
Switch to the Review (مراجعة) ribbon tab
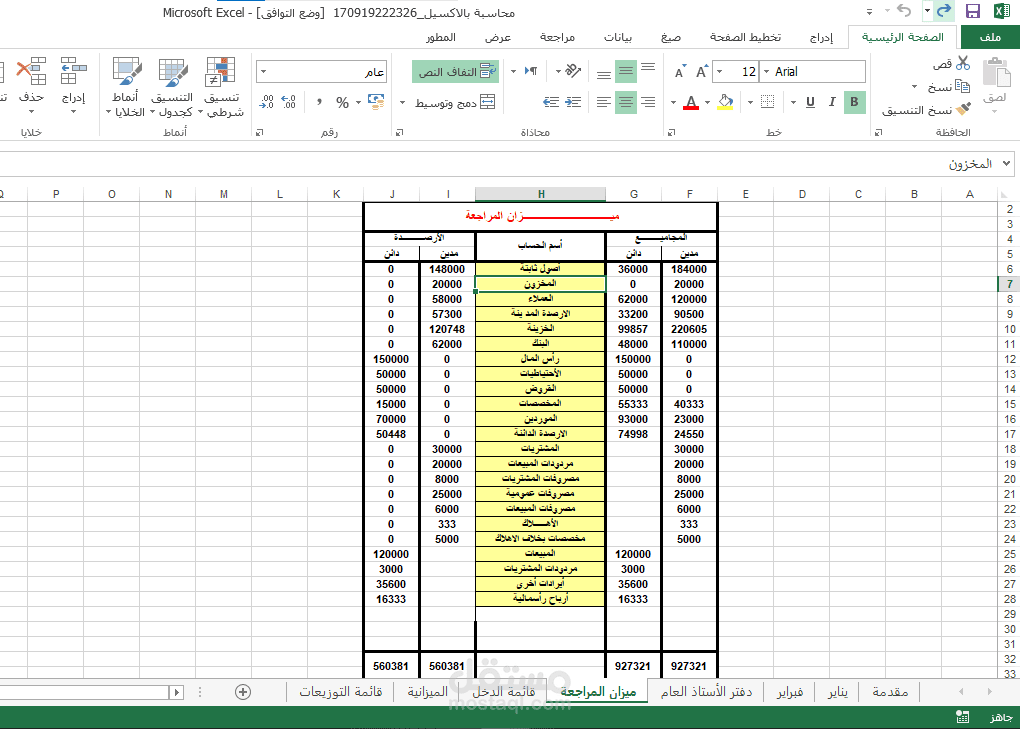pyautogui.click(x=557, y=37)
